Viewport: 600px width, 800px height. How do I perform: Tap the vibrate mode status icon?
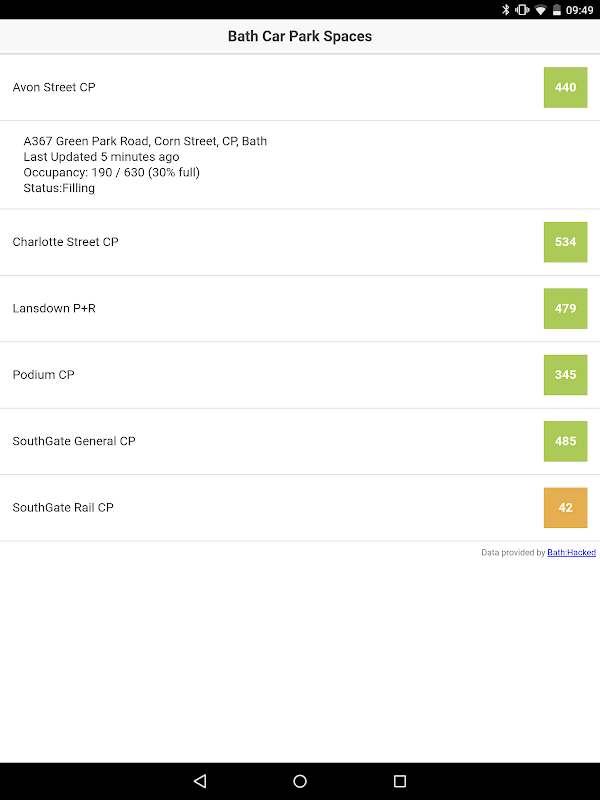tap(522, 10)
